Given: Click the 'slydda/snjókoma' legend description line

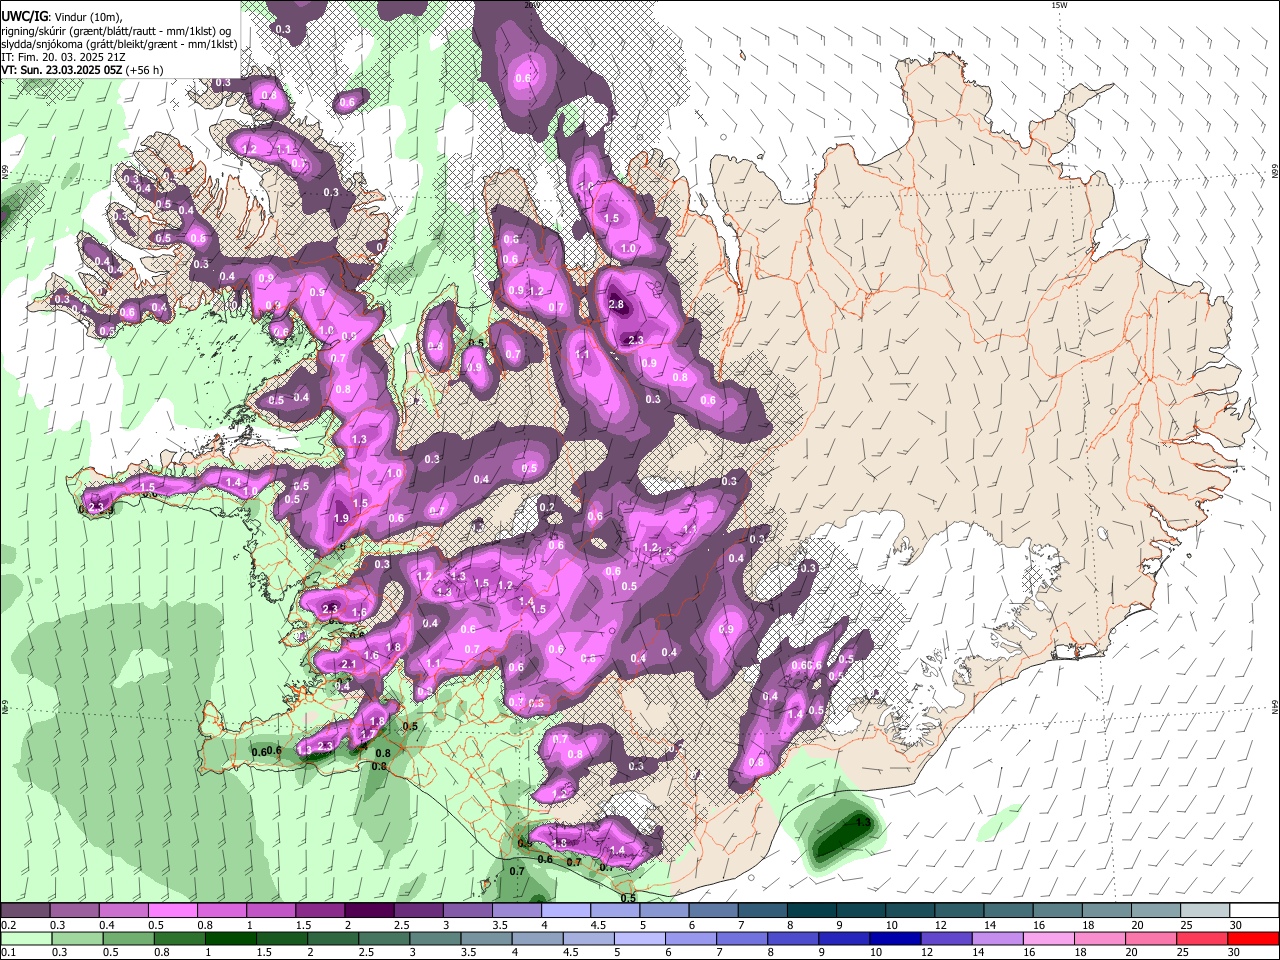Looking at the screenshot, I should [119, 44].
